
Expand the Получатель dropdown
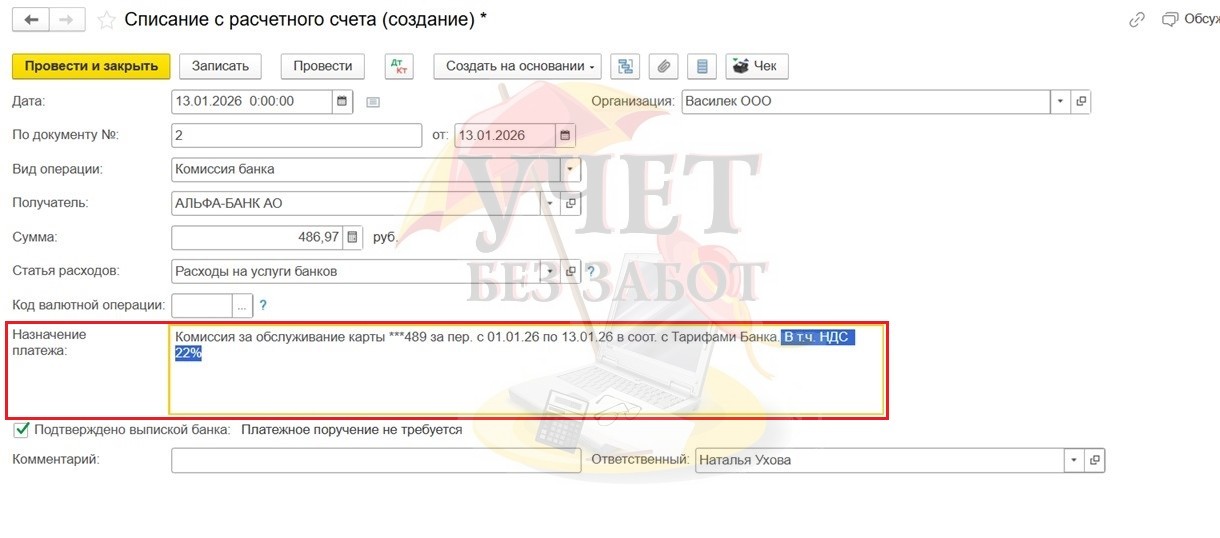[x=551, y=203]
